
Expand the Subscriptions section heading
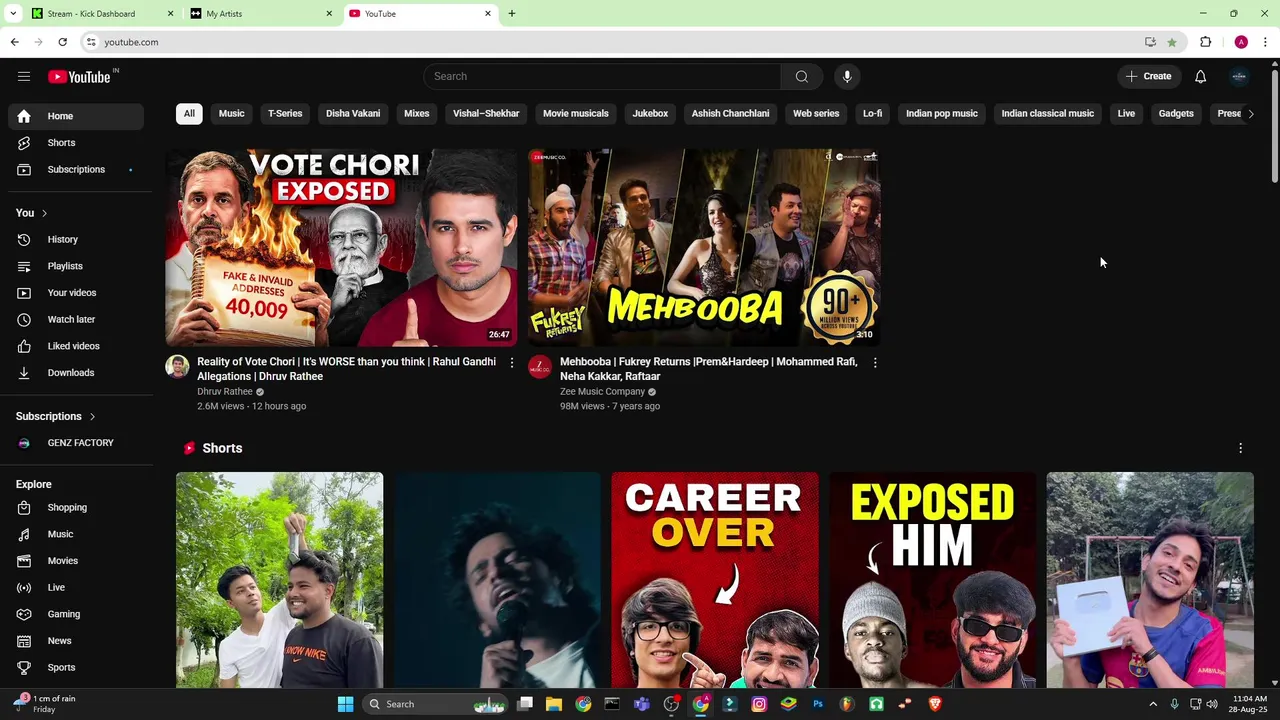click(x=56, y=416)
